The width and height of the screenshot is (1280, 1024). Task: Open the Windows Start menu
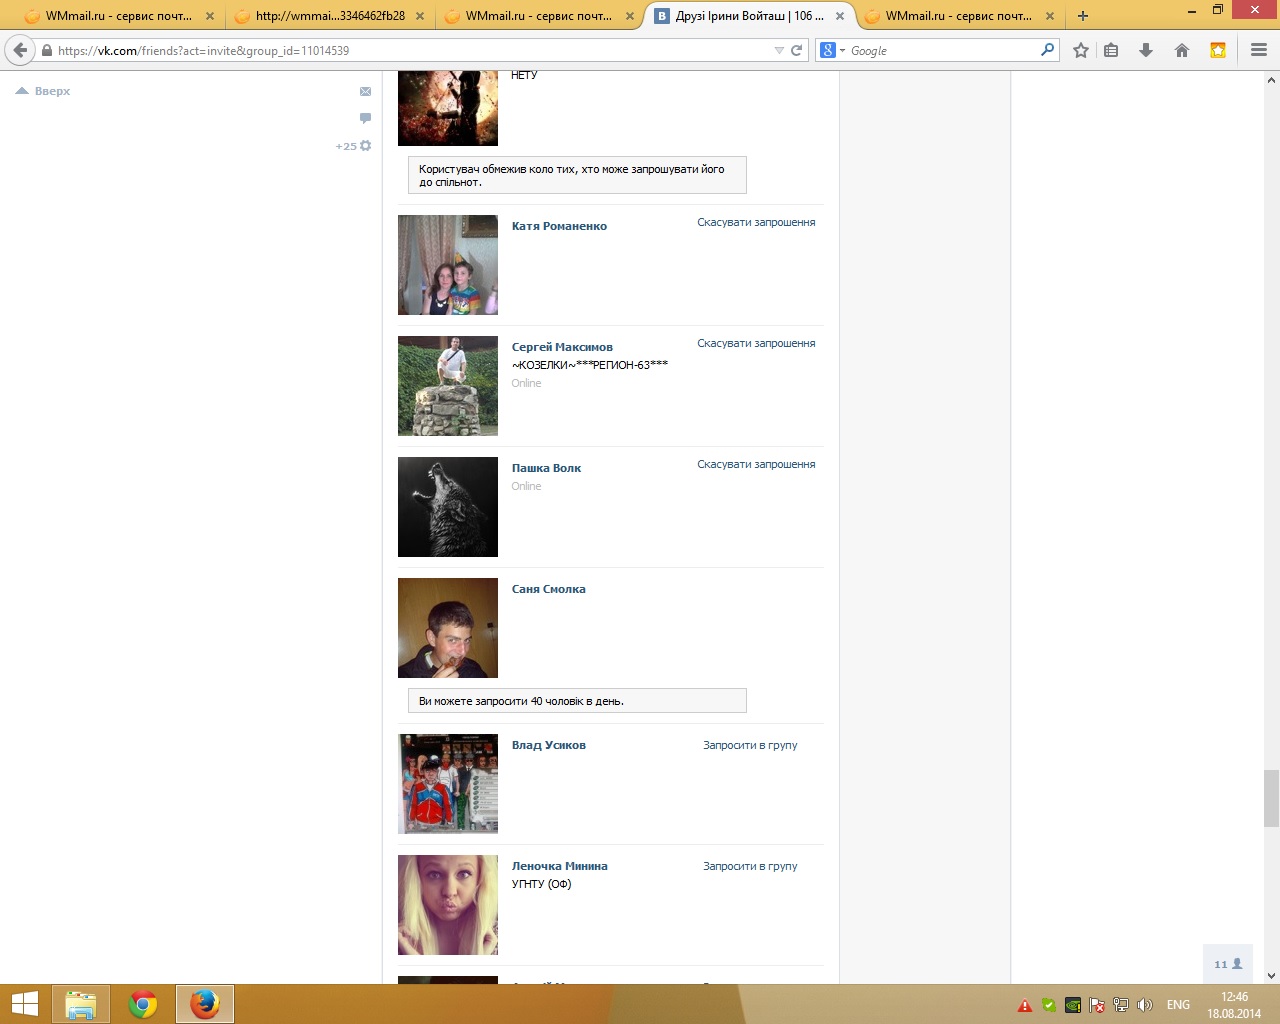(24, 1004)
